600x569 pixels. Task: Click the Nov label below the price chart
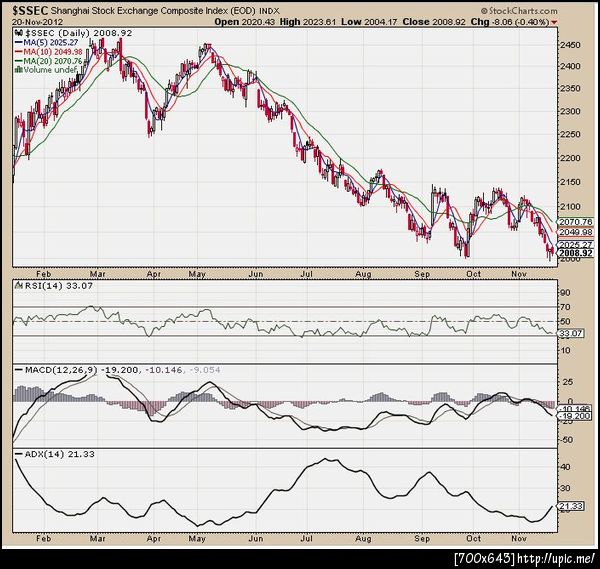point(519,274)
